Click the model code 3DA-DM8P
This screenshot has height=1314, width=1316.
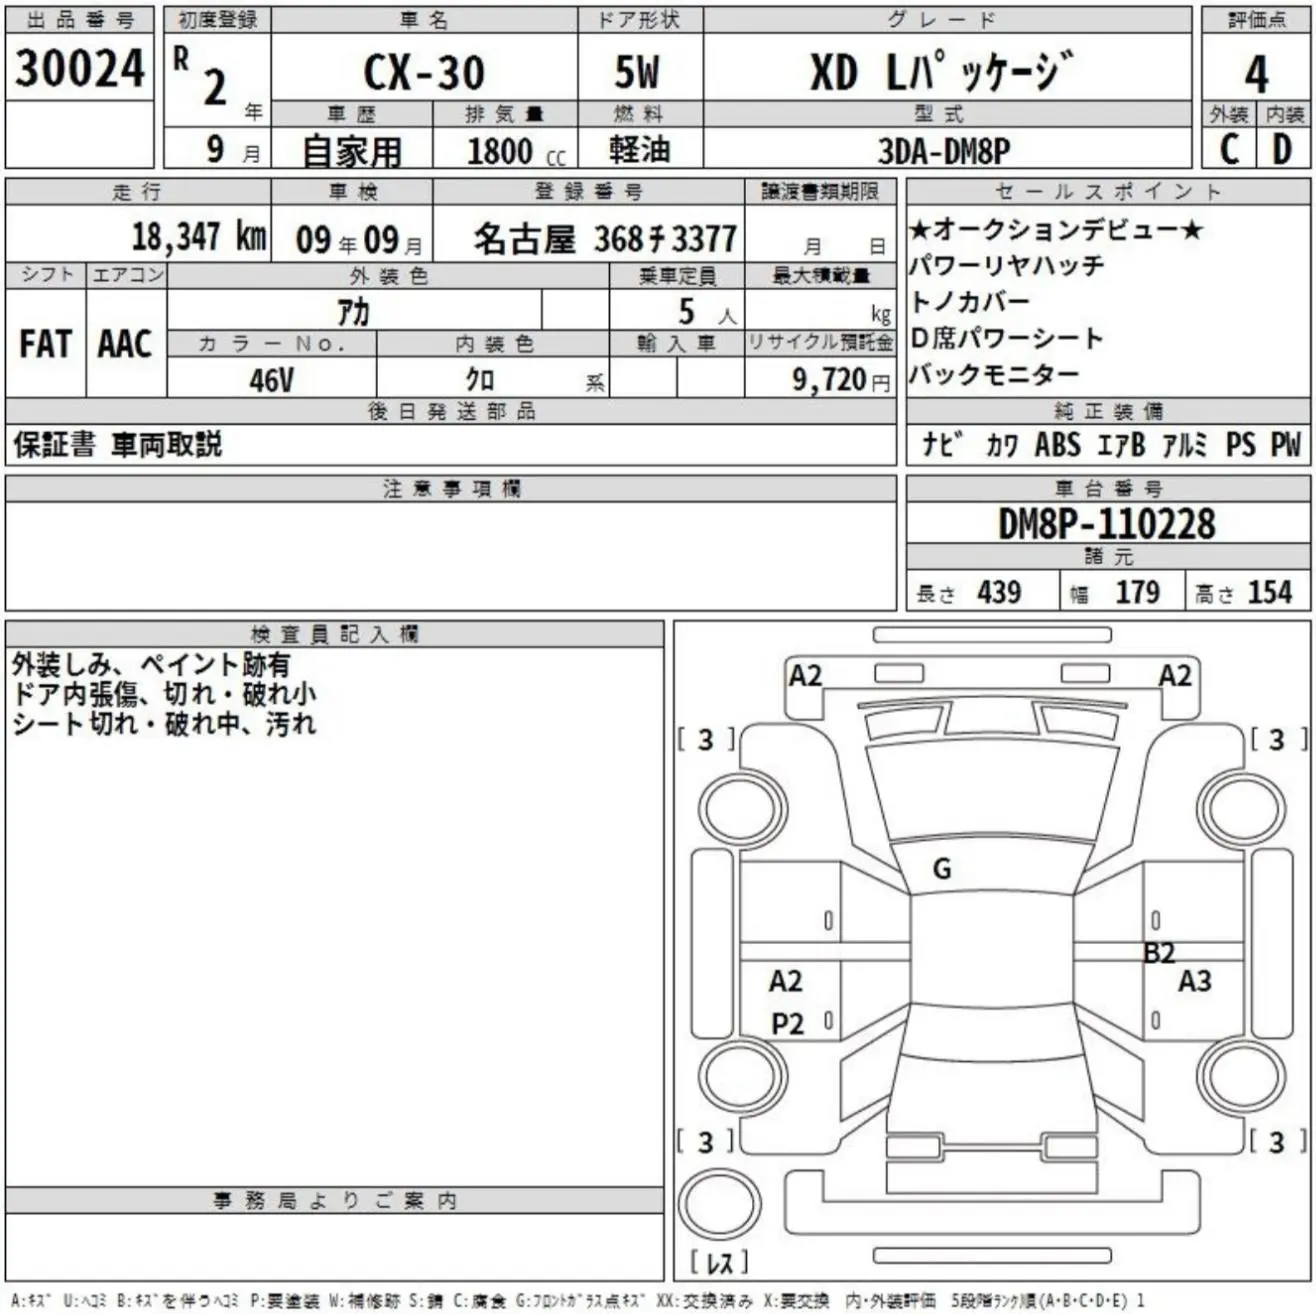click(944, 151)
